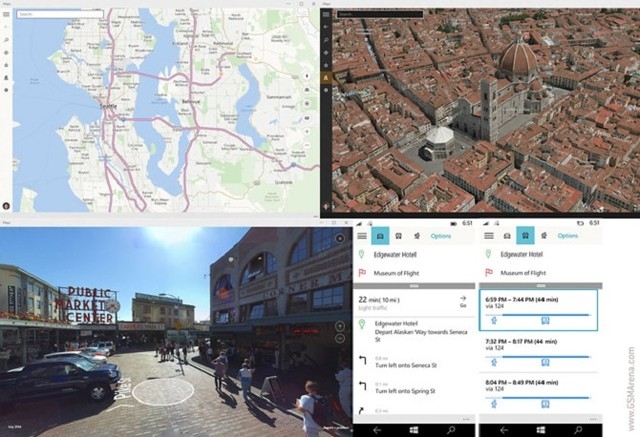Open hamburger menu on transit phone
Image resolution: width=640 pixels, height=437 pixels.
coord(489,236)
